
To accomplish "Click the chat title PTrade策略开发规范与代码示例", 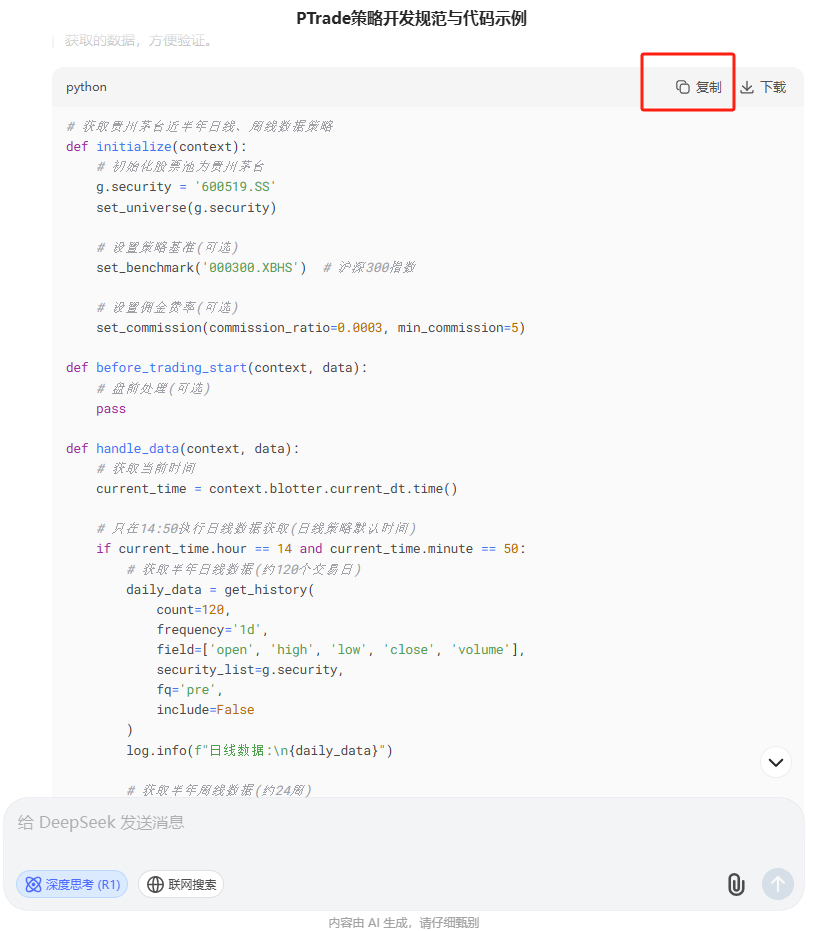I will (411, 18).
